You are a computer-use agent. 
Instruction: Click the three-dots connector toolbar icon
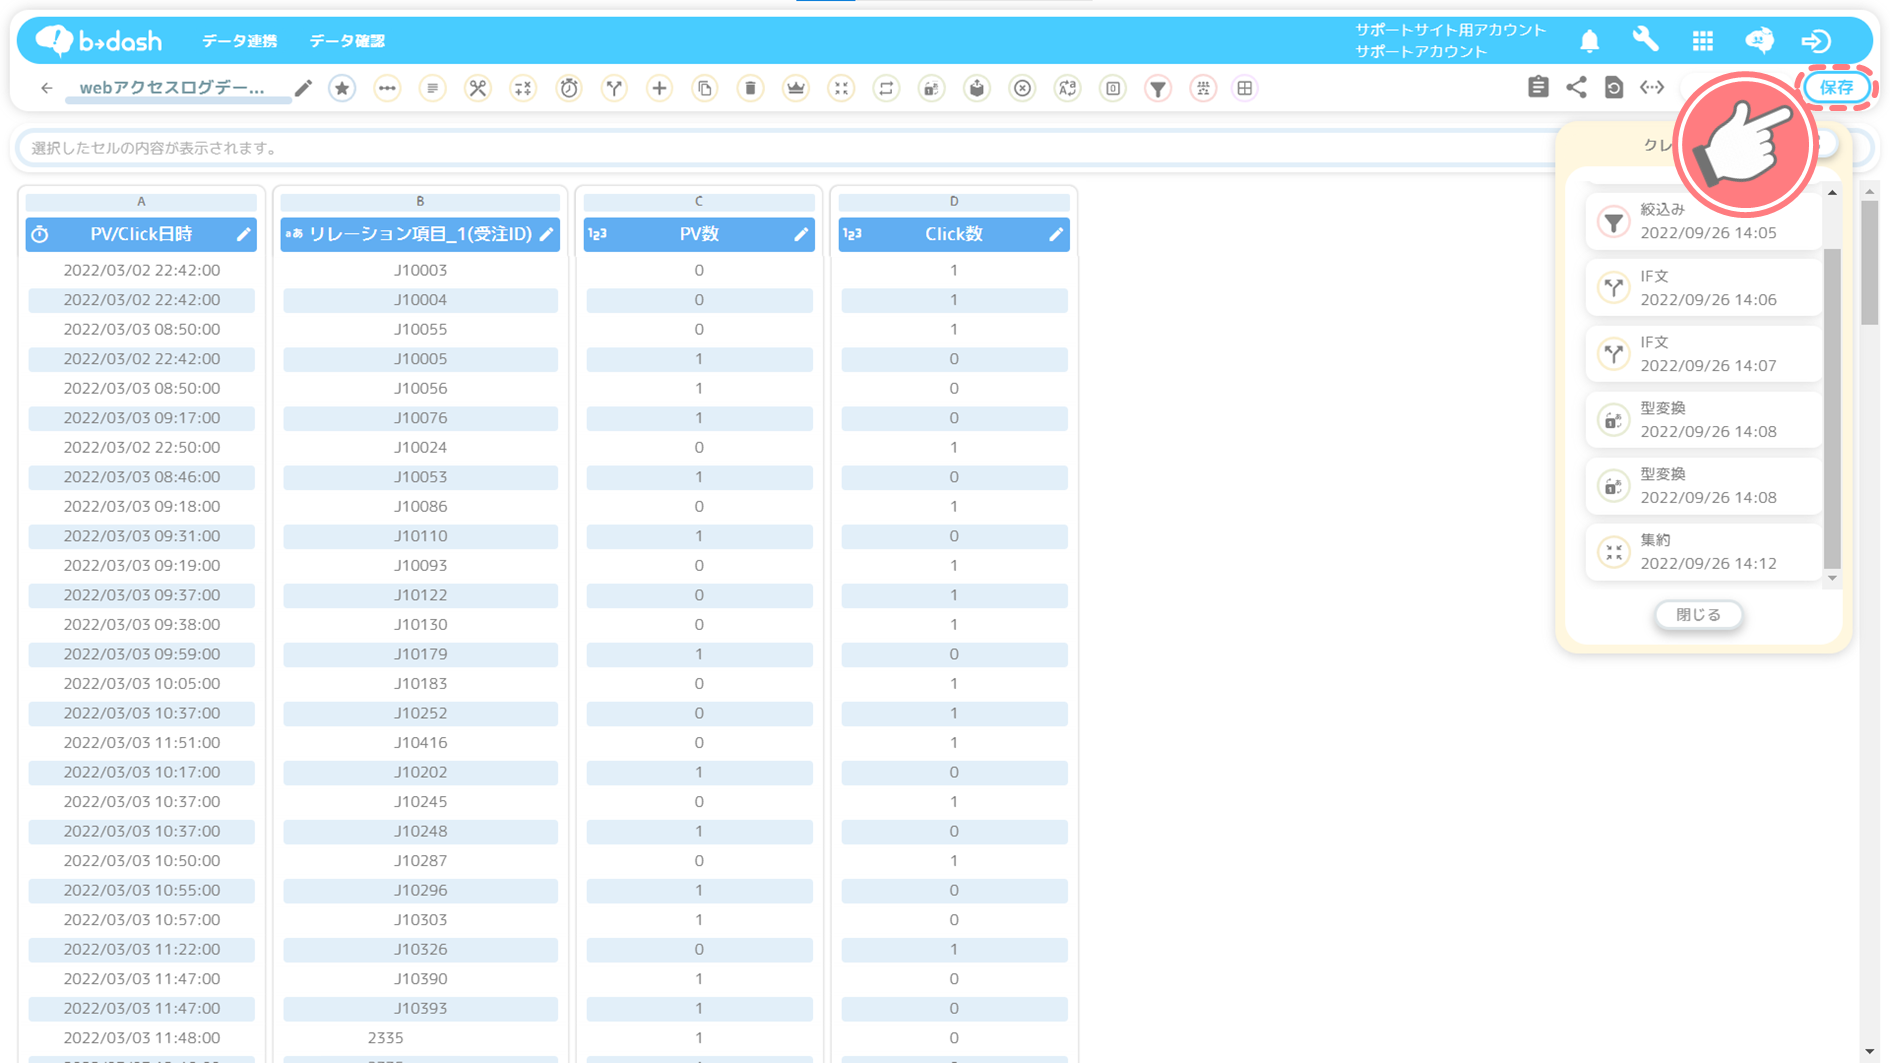(387, 88)
